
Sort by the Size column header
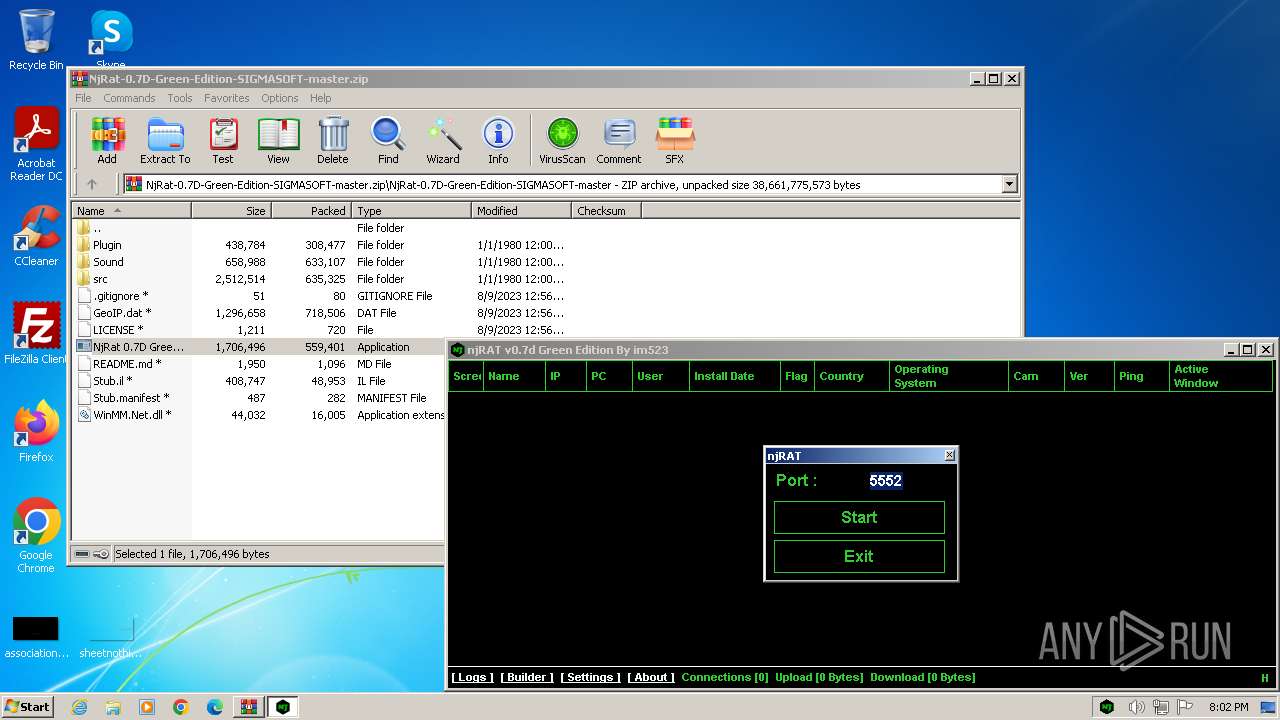(x=231, y=211)
